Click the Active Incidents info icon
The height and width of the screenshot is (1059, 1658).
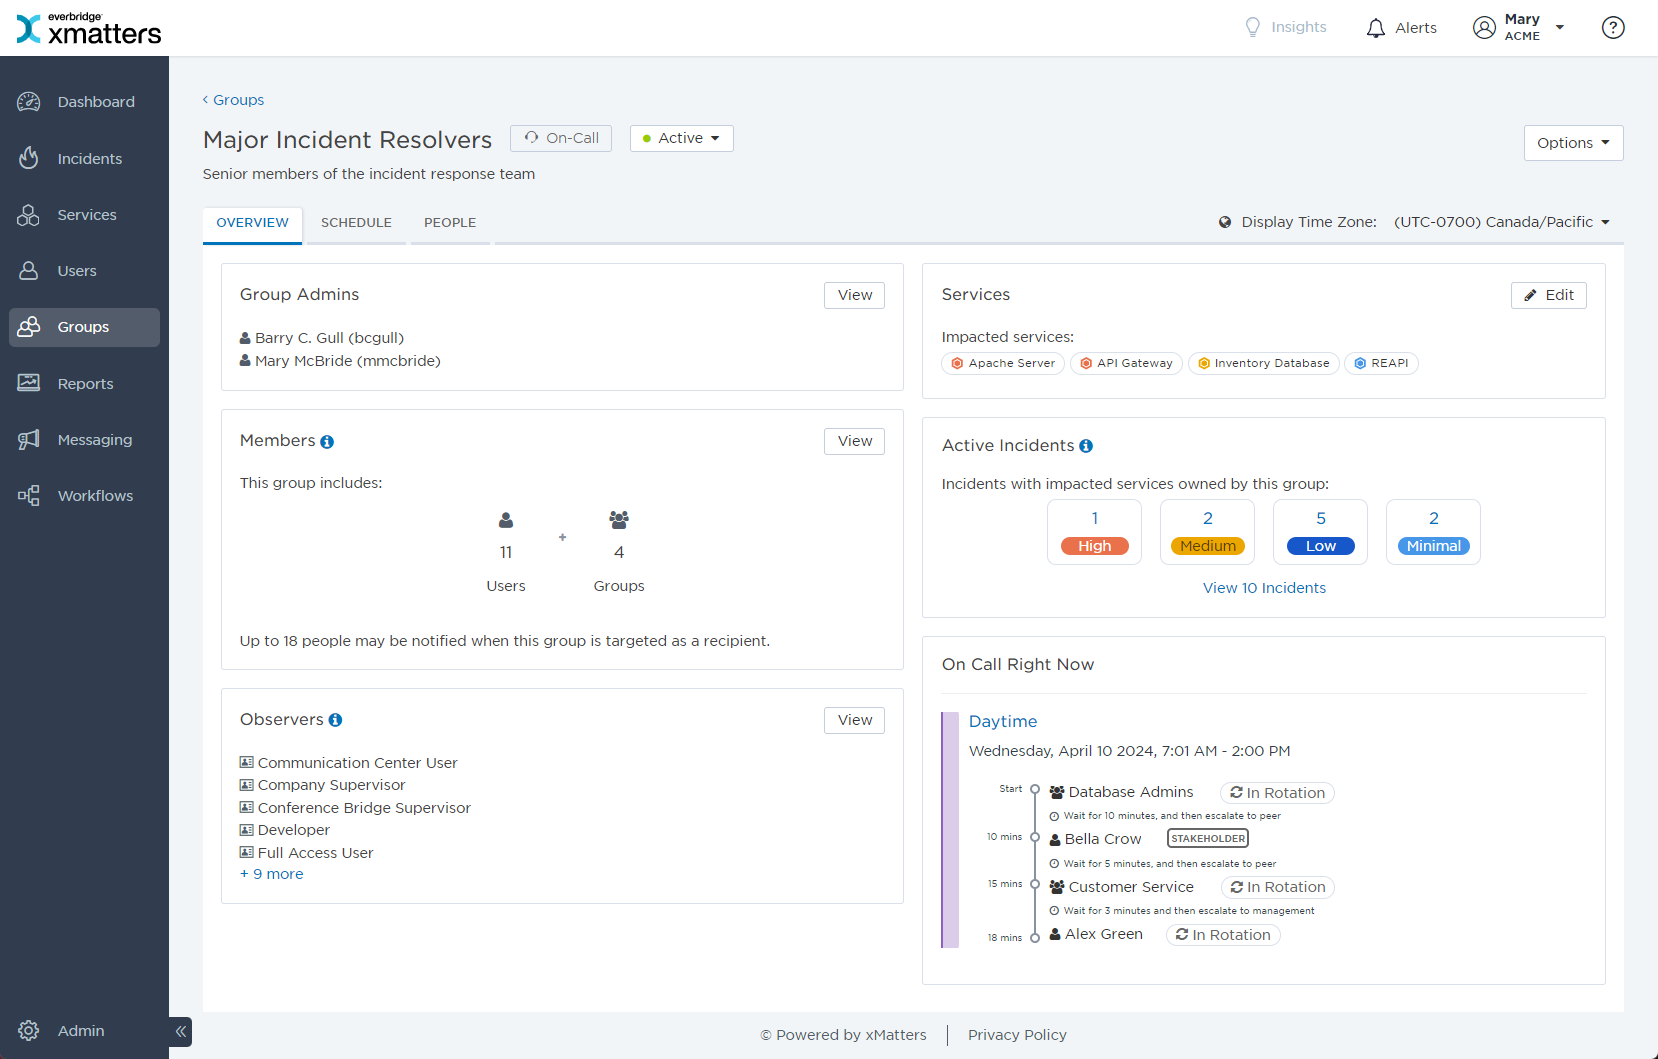[1086, 446]
